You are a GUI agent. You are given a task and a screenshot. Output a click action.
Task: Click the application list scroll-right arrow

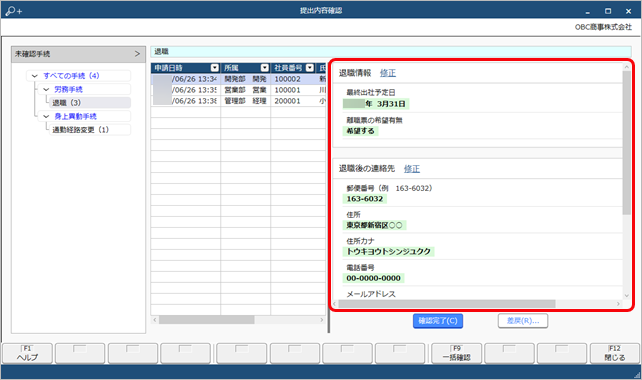[322, 320]
